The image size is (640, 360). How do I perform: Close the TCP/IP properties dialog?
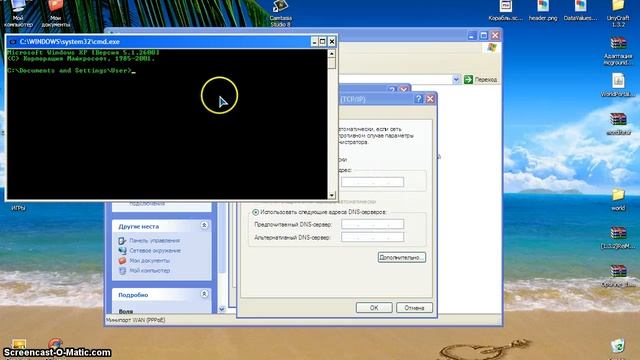coord(430,99)
